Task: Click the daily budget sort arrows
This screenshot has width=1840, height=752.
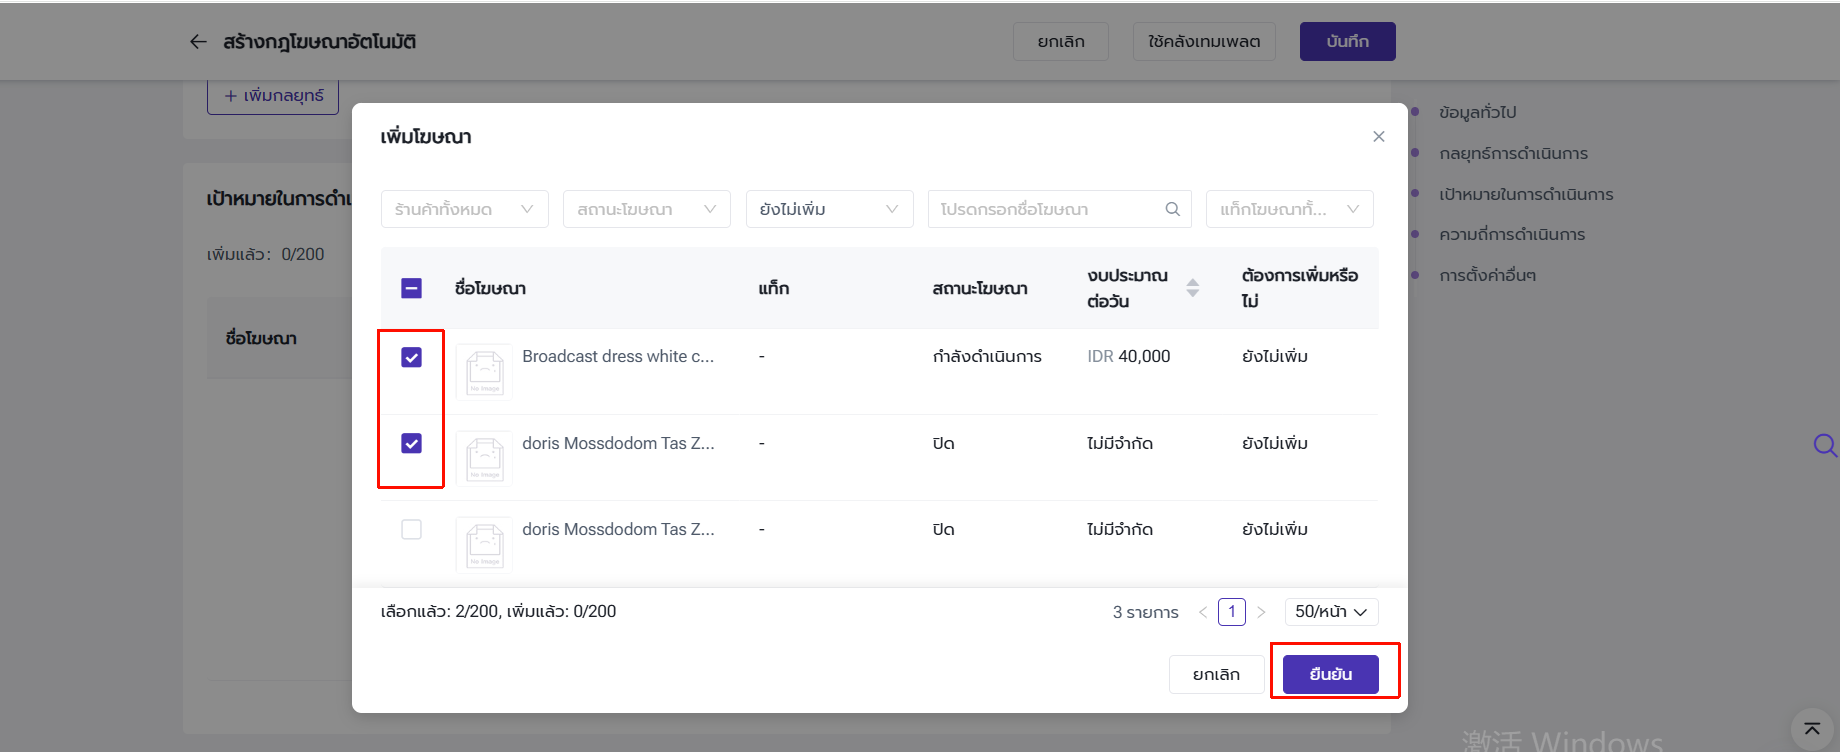Action: [x=1192, y=288]
